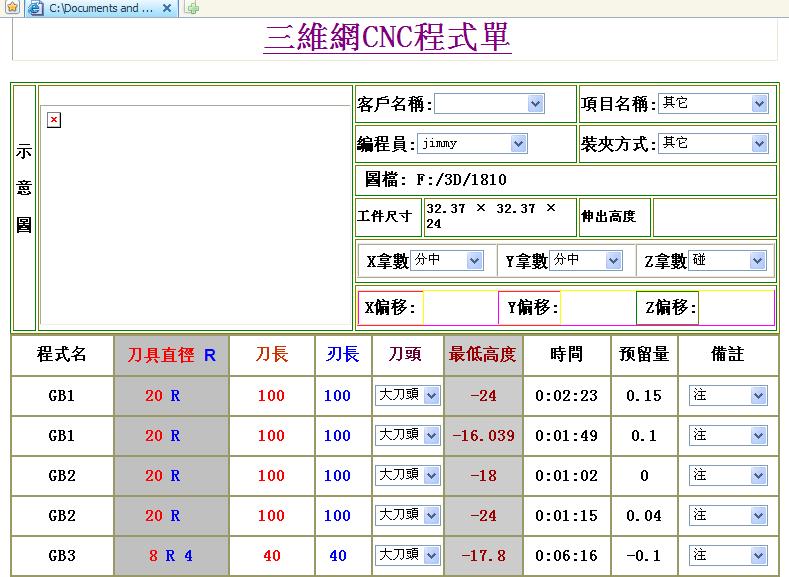Screen dimensions: 789x577
Task: Click the 刃長 column header
Action: pyautogui.click(x=343, y=355)
